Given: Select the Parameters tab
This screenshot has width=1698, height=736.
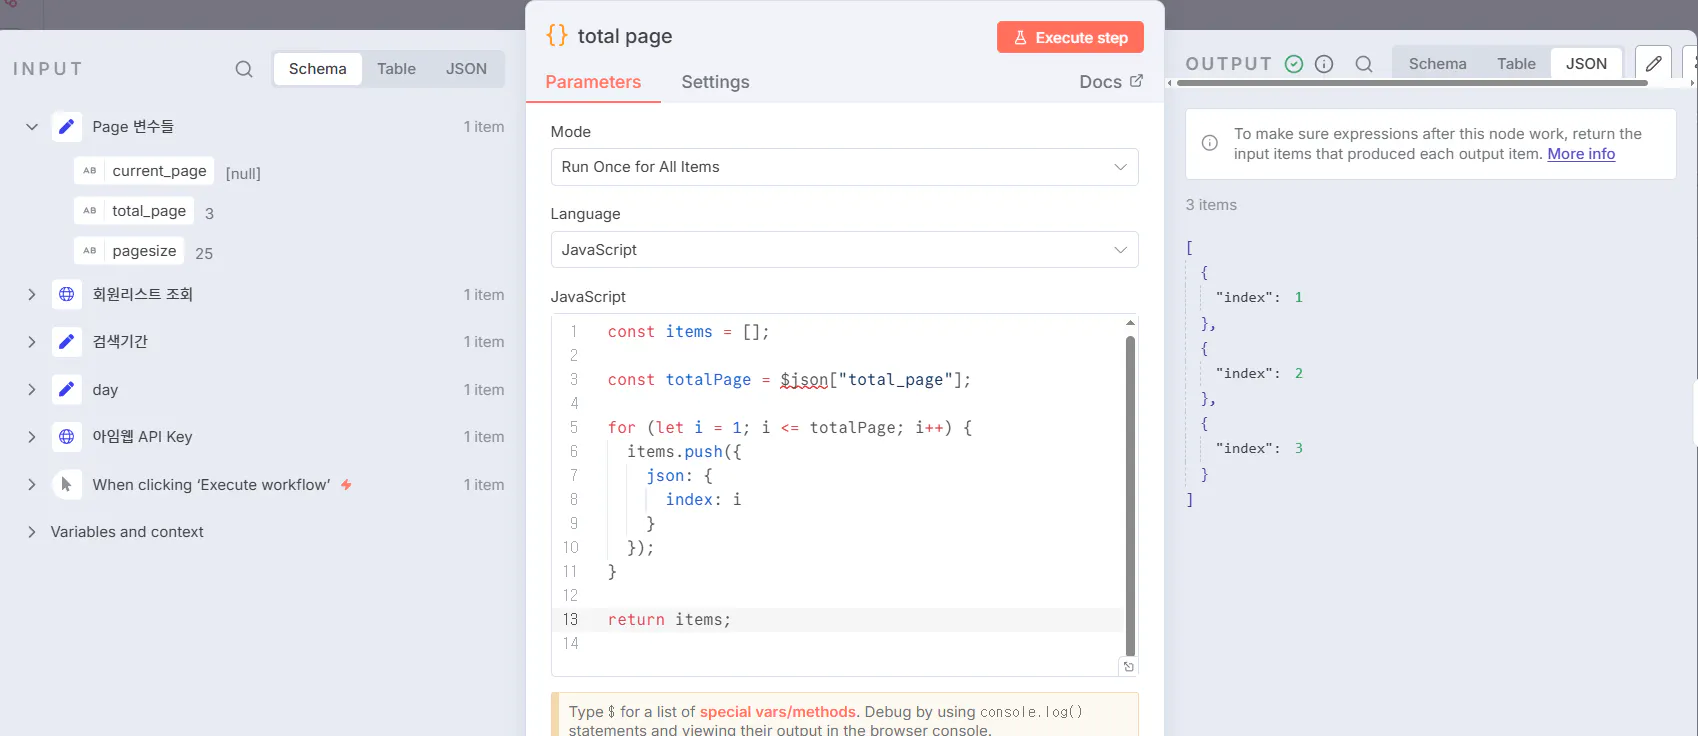Looking at the screenshot, I should click(x=593, y=82).
